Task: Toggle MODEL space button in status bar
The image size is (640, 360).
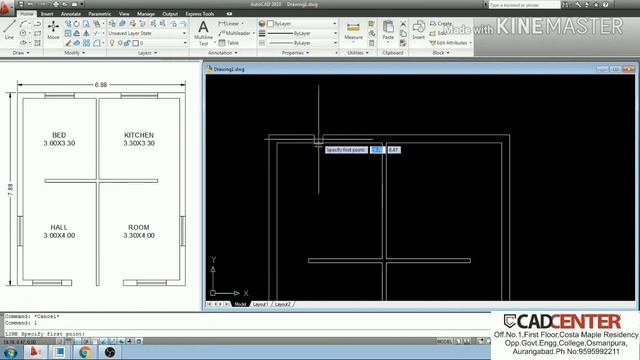Action: 444,341
